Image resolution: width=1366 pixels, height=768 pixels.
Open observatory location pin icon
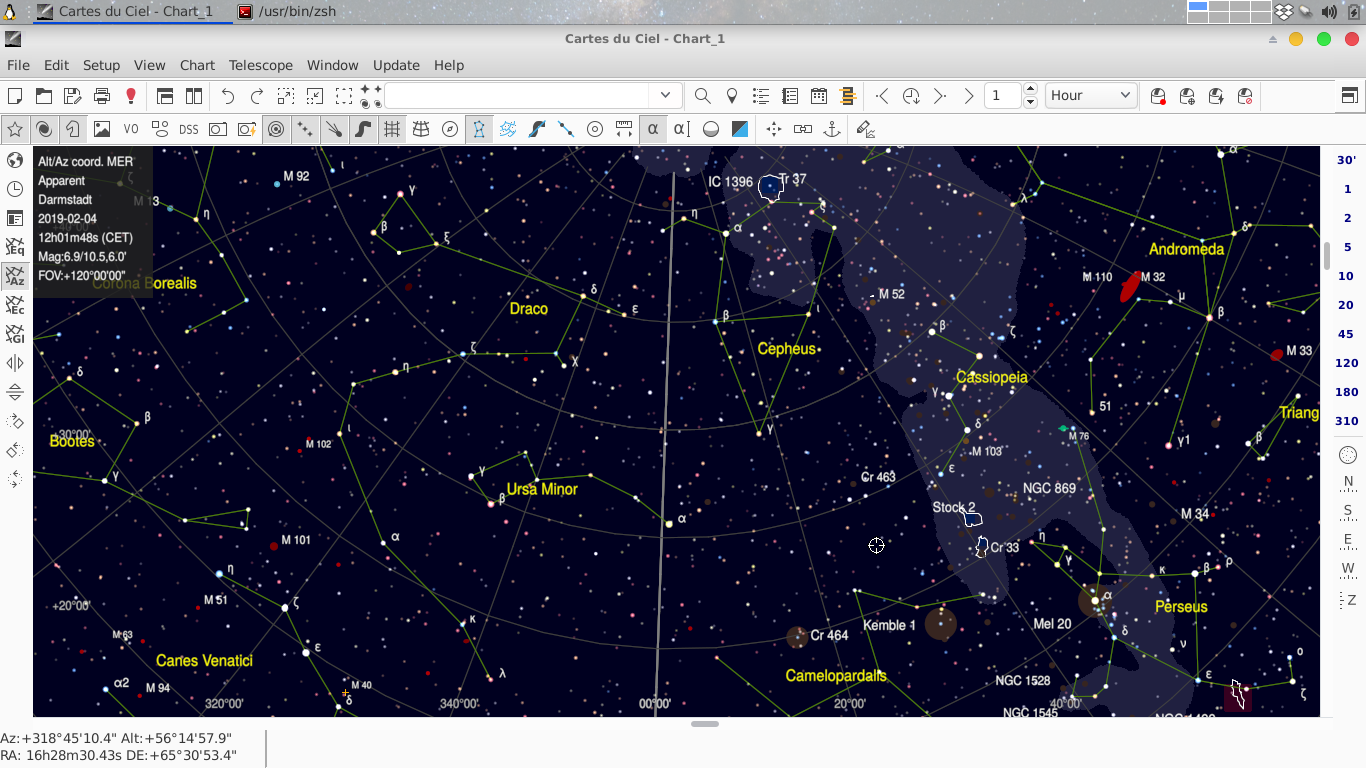732,96
